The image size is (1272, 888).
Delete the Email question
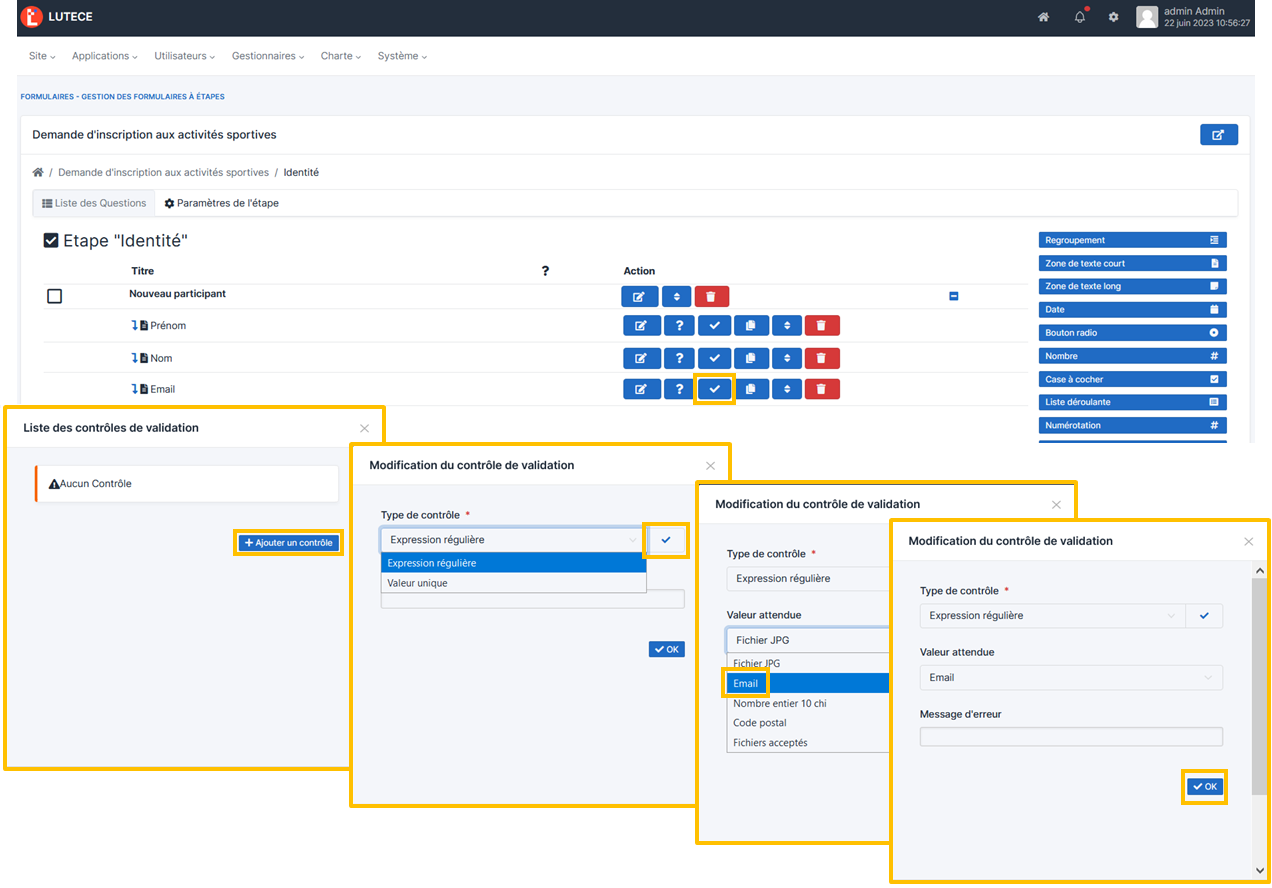(x=822, y=388)
